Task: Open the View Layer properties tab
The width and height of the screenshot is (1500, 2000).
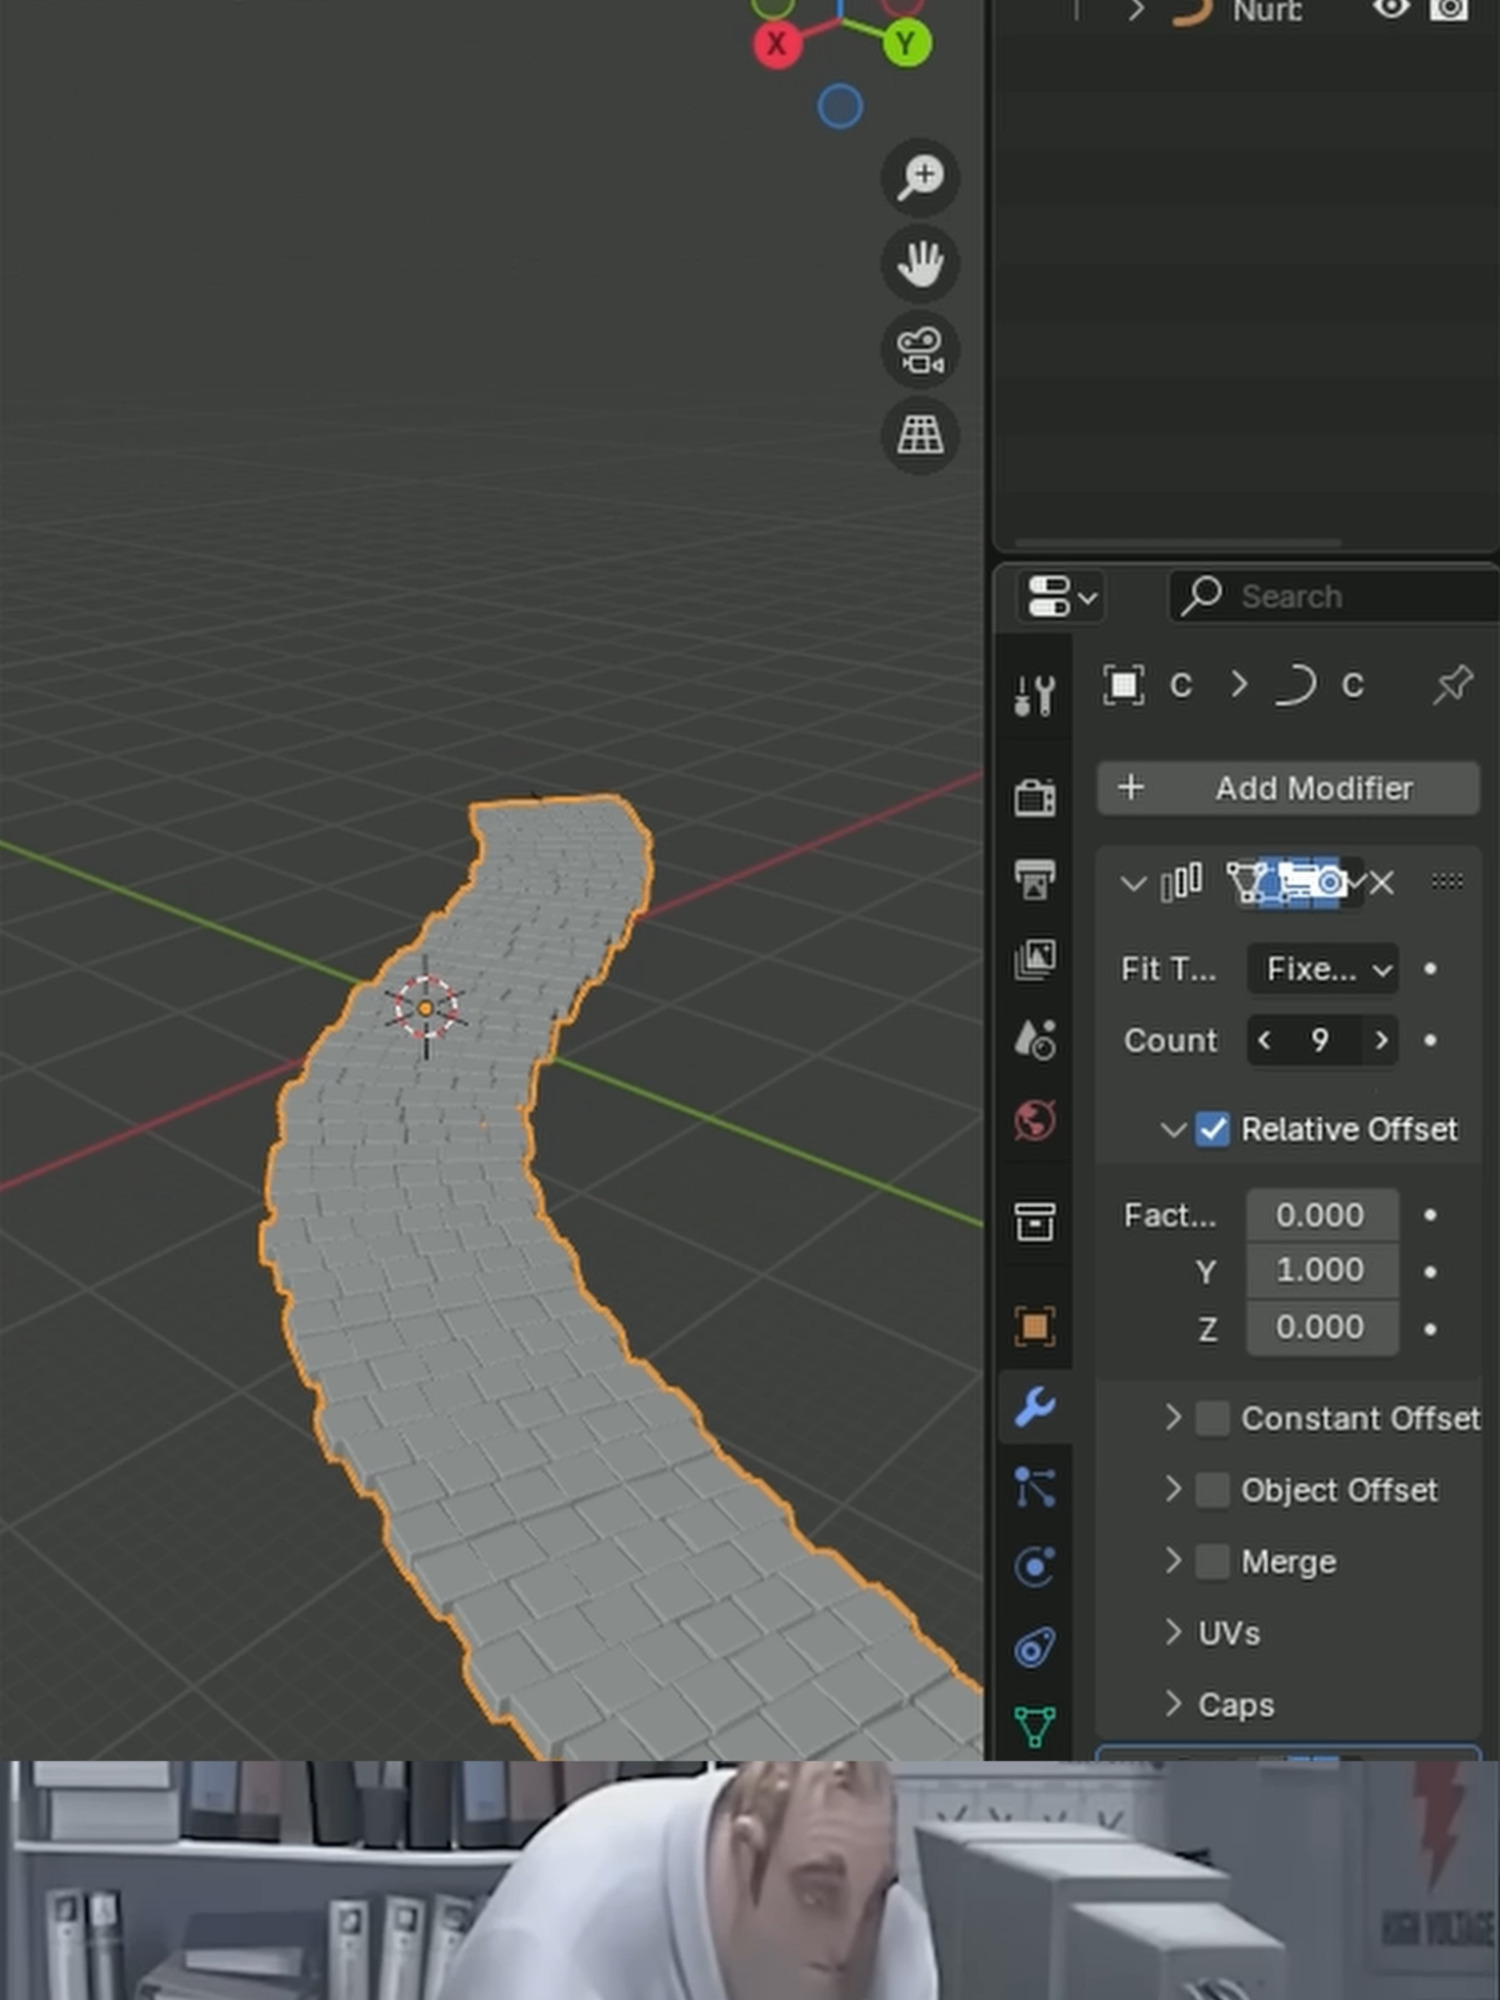Action: click(x=1035, y=959)
